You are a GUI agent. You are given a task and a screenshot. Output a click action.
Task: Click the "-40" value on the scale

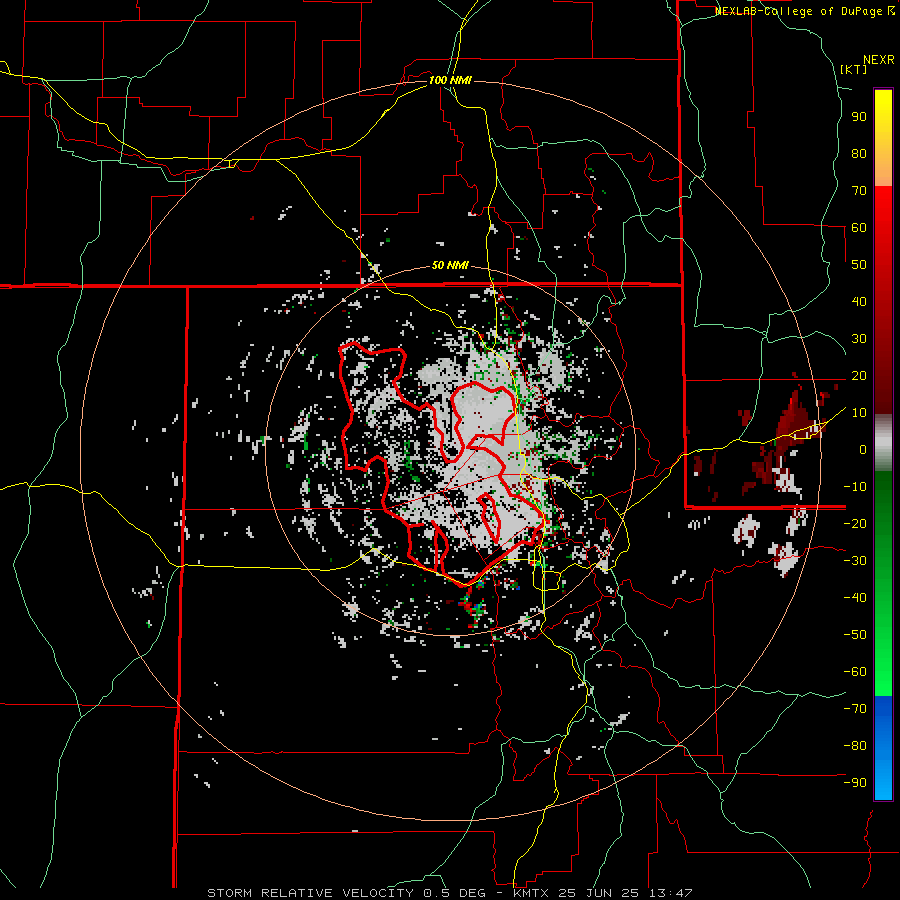coord(855,598)
